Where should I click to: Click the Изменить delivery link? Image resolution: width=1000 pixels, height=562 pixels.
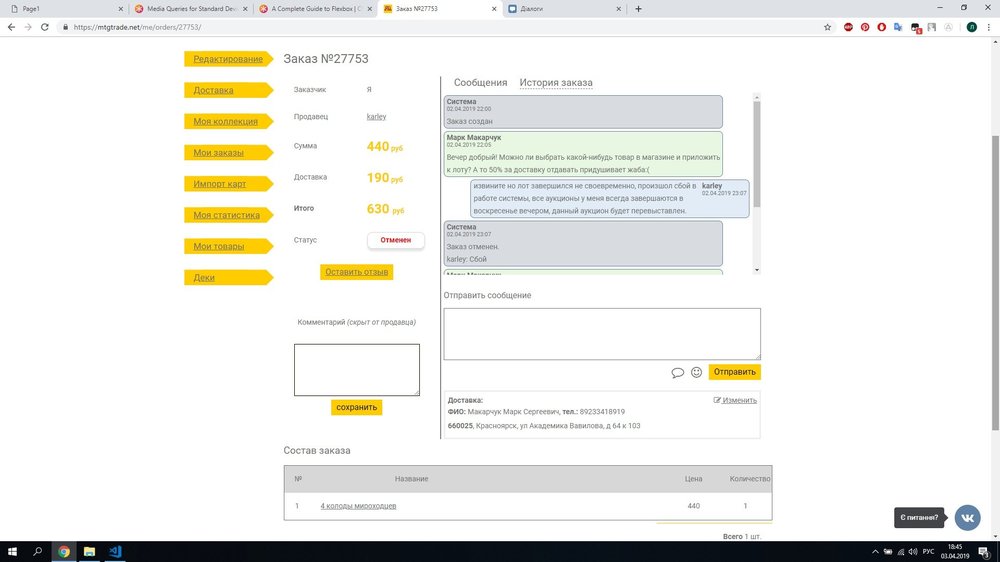pos(739,400)
